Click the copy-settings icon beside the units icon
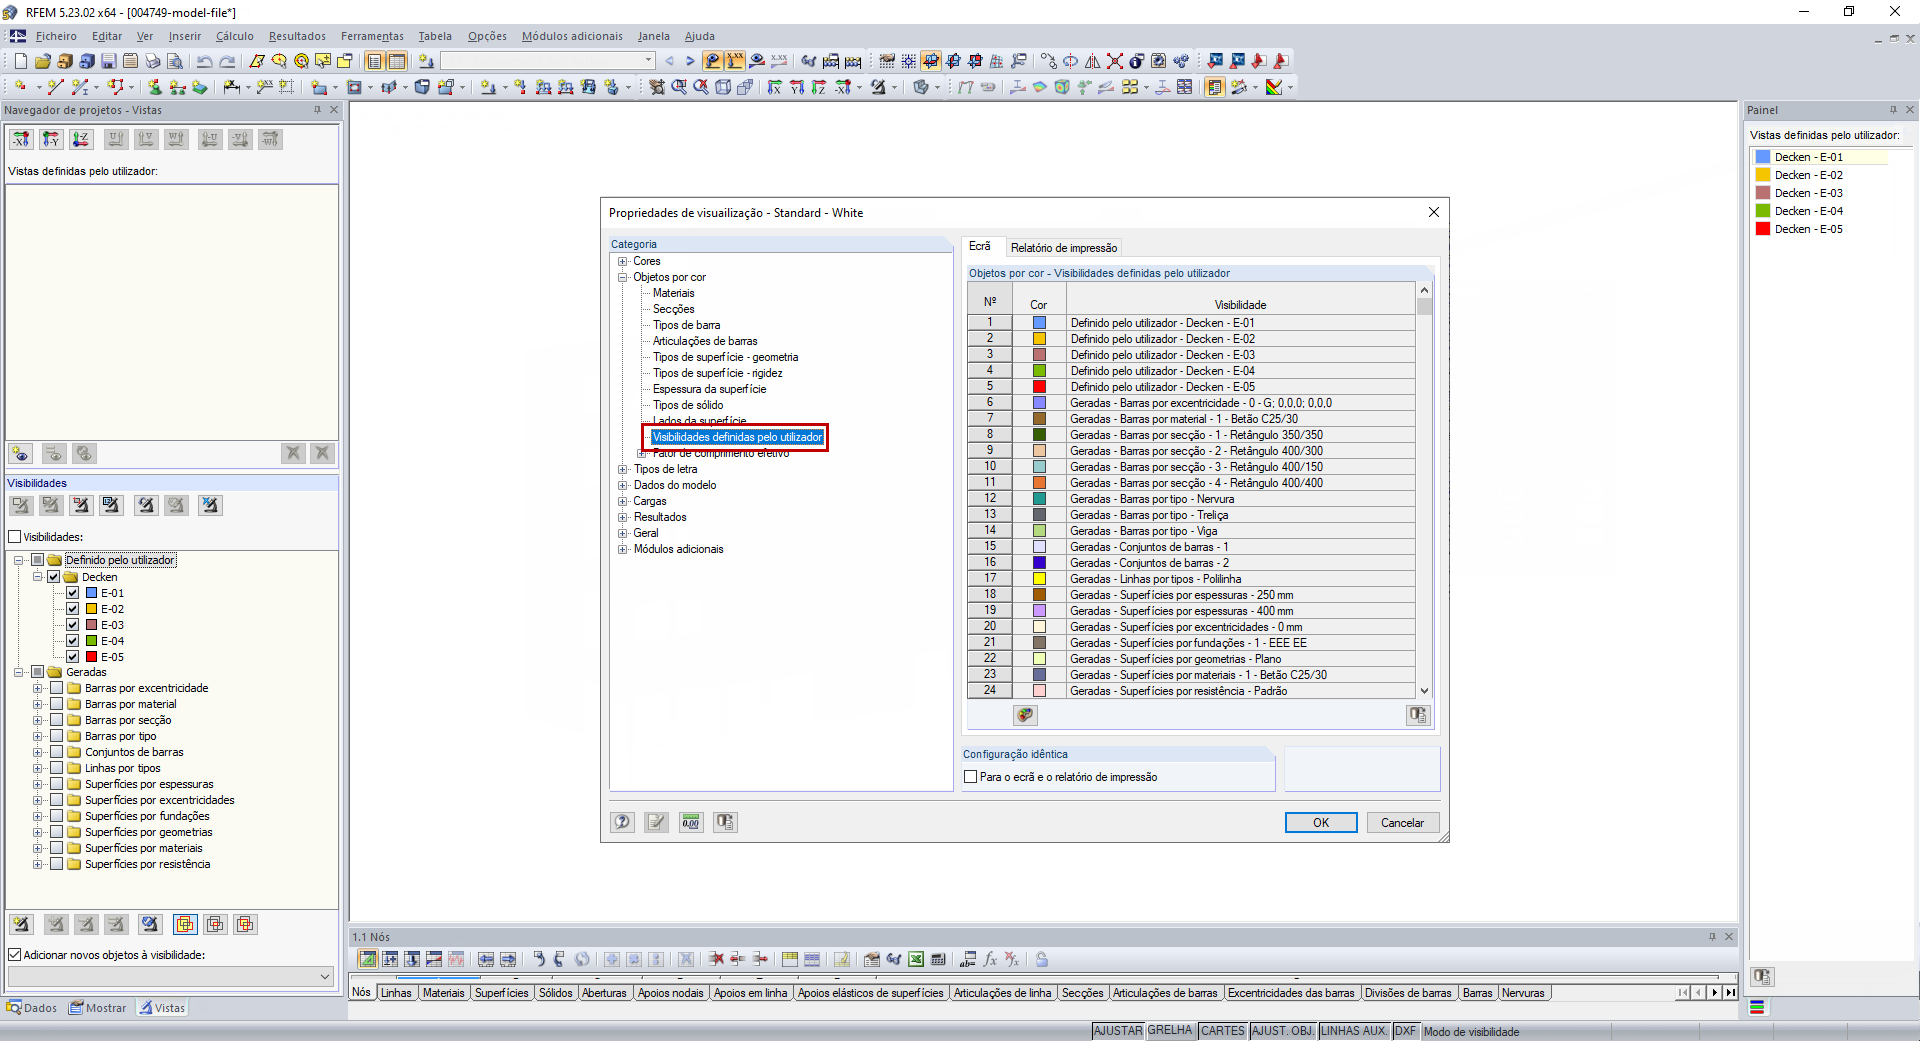Screen dimensions: 1920x1041 (725, 822)
